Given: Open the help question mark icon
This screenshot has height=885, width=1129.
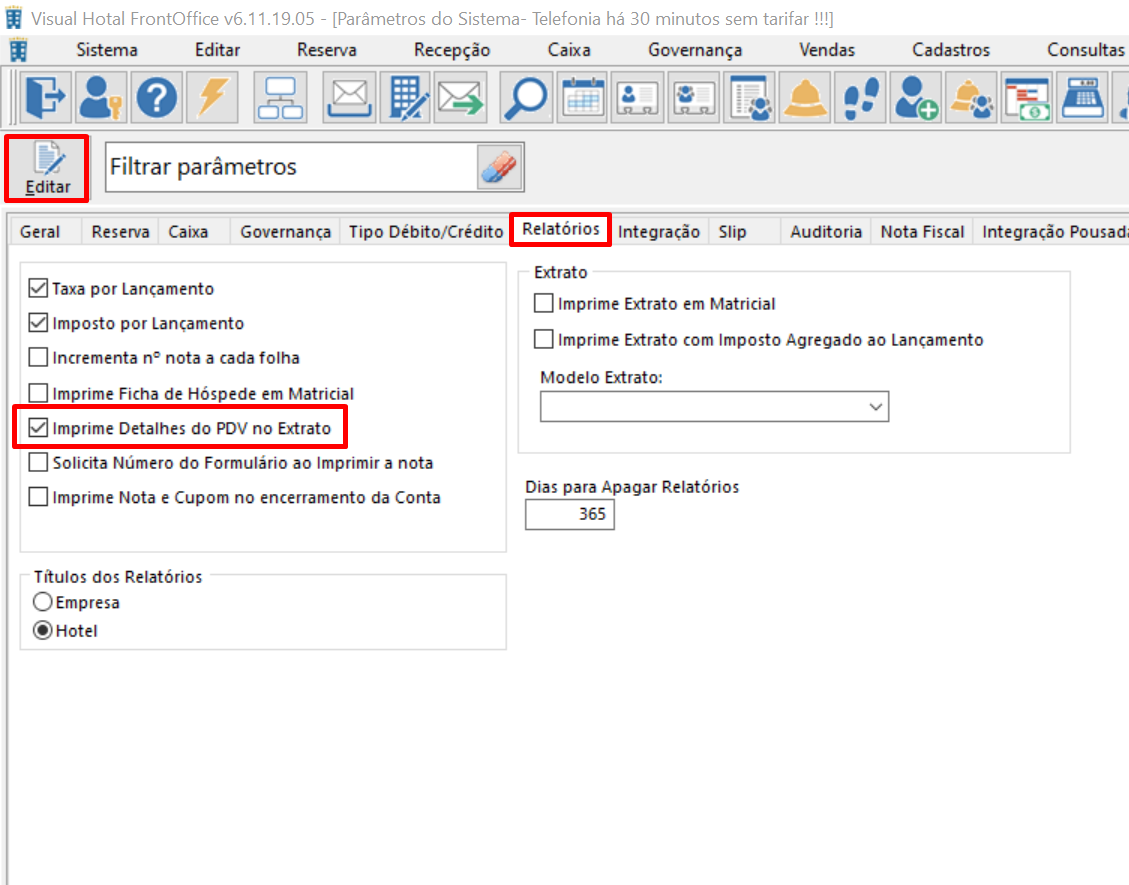Looking at the screenshot, I should [156, 97].
